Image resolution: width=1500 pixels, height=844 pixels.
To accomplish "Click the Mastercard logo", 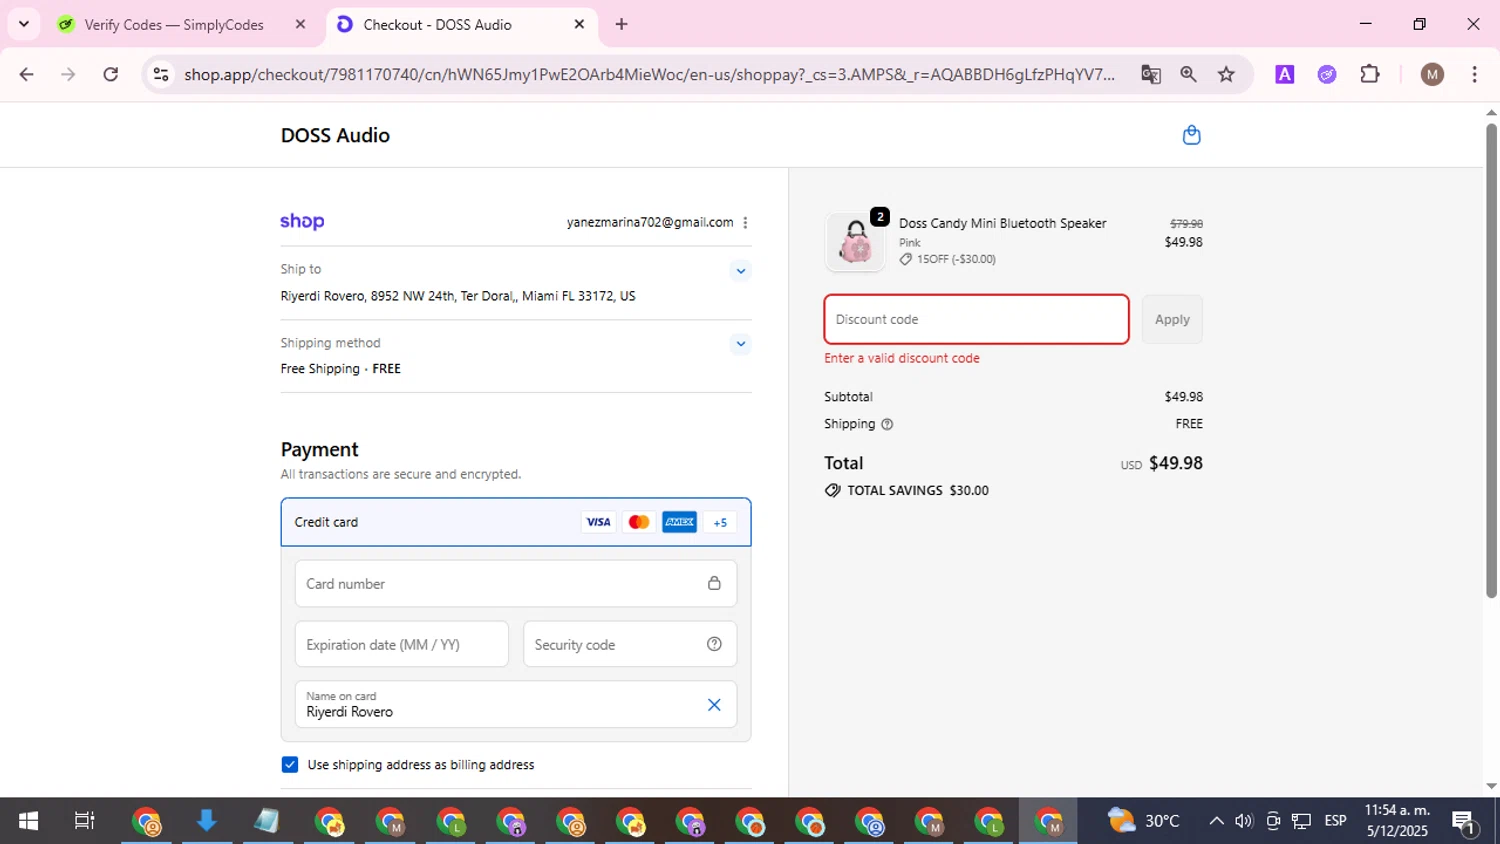I will click(638, 522).
